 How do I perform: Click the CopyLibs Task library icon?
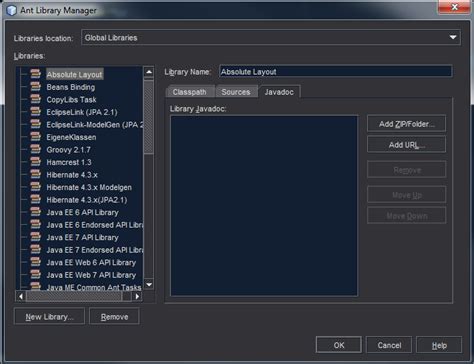35,99
